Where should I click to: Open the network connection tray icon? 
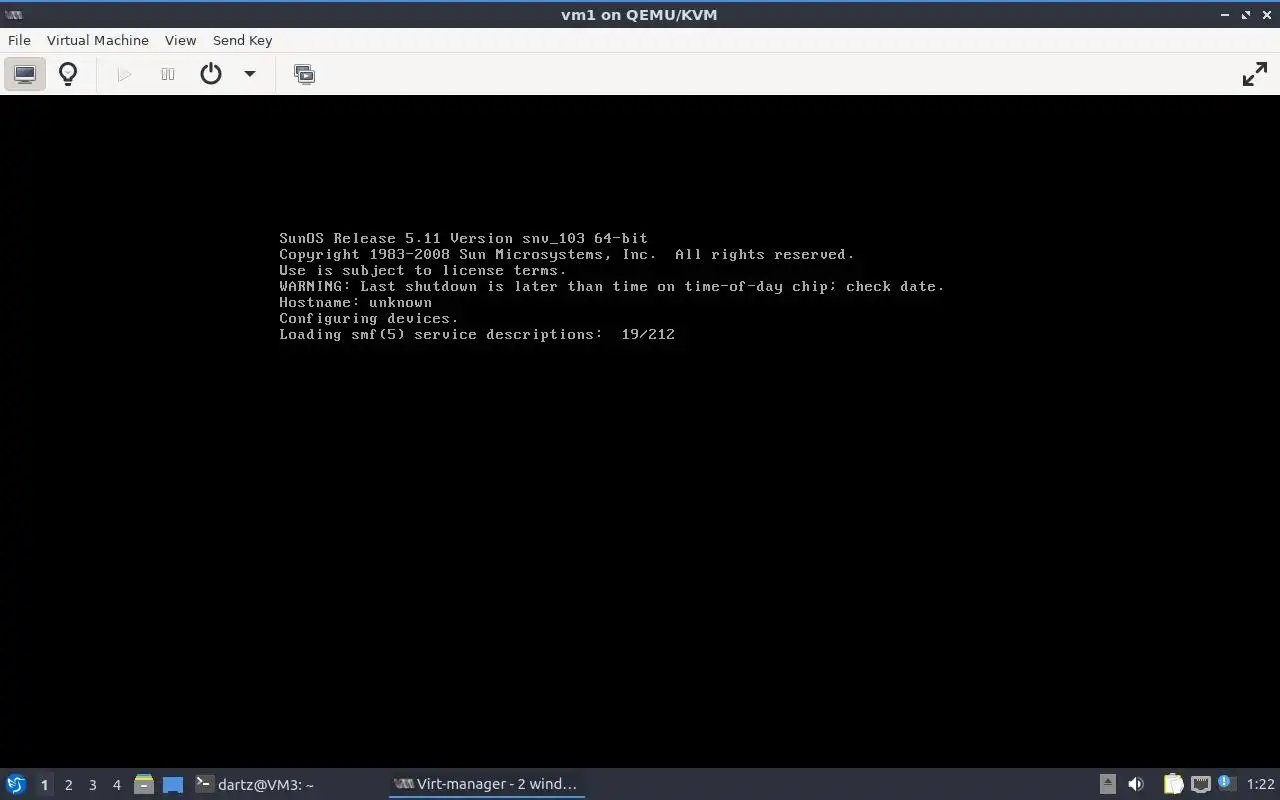pos(1200,784)
